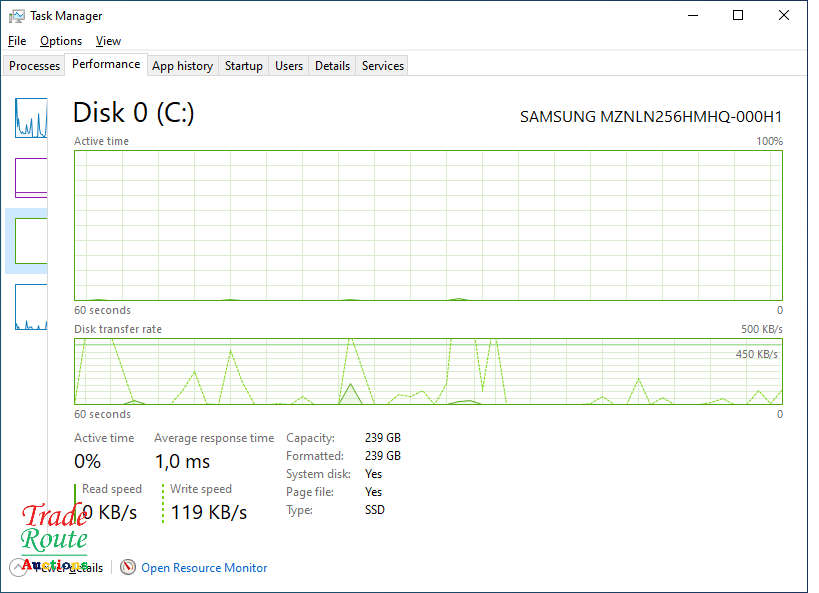Click the highlighted Disk 0 sidebar thumbnail

coord(31,241)
